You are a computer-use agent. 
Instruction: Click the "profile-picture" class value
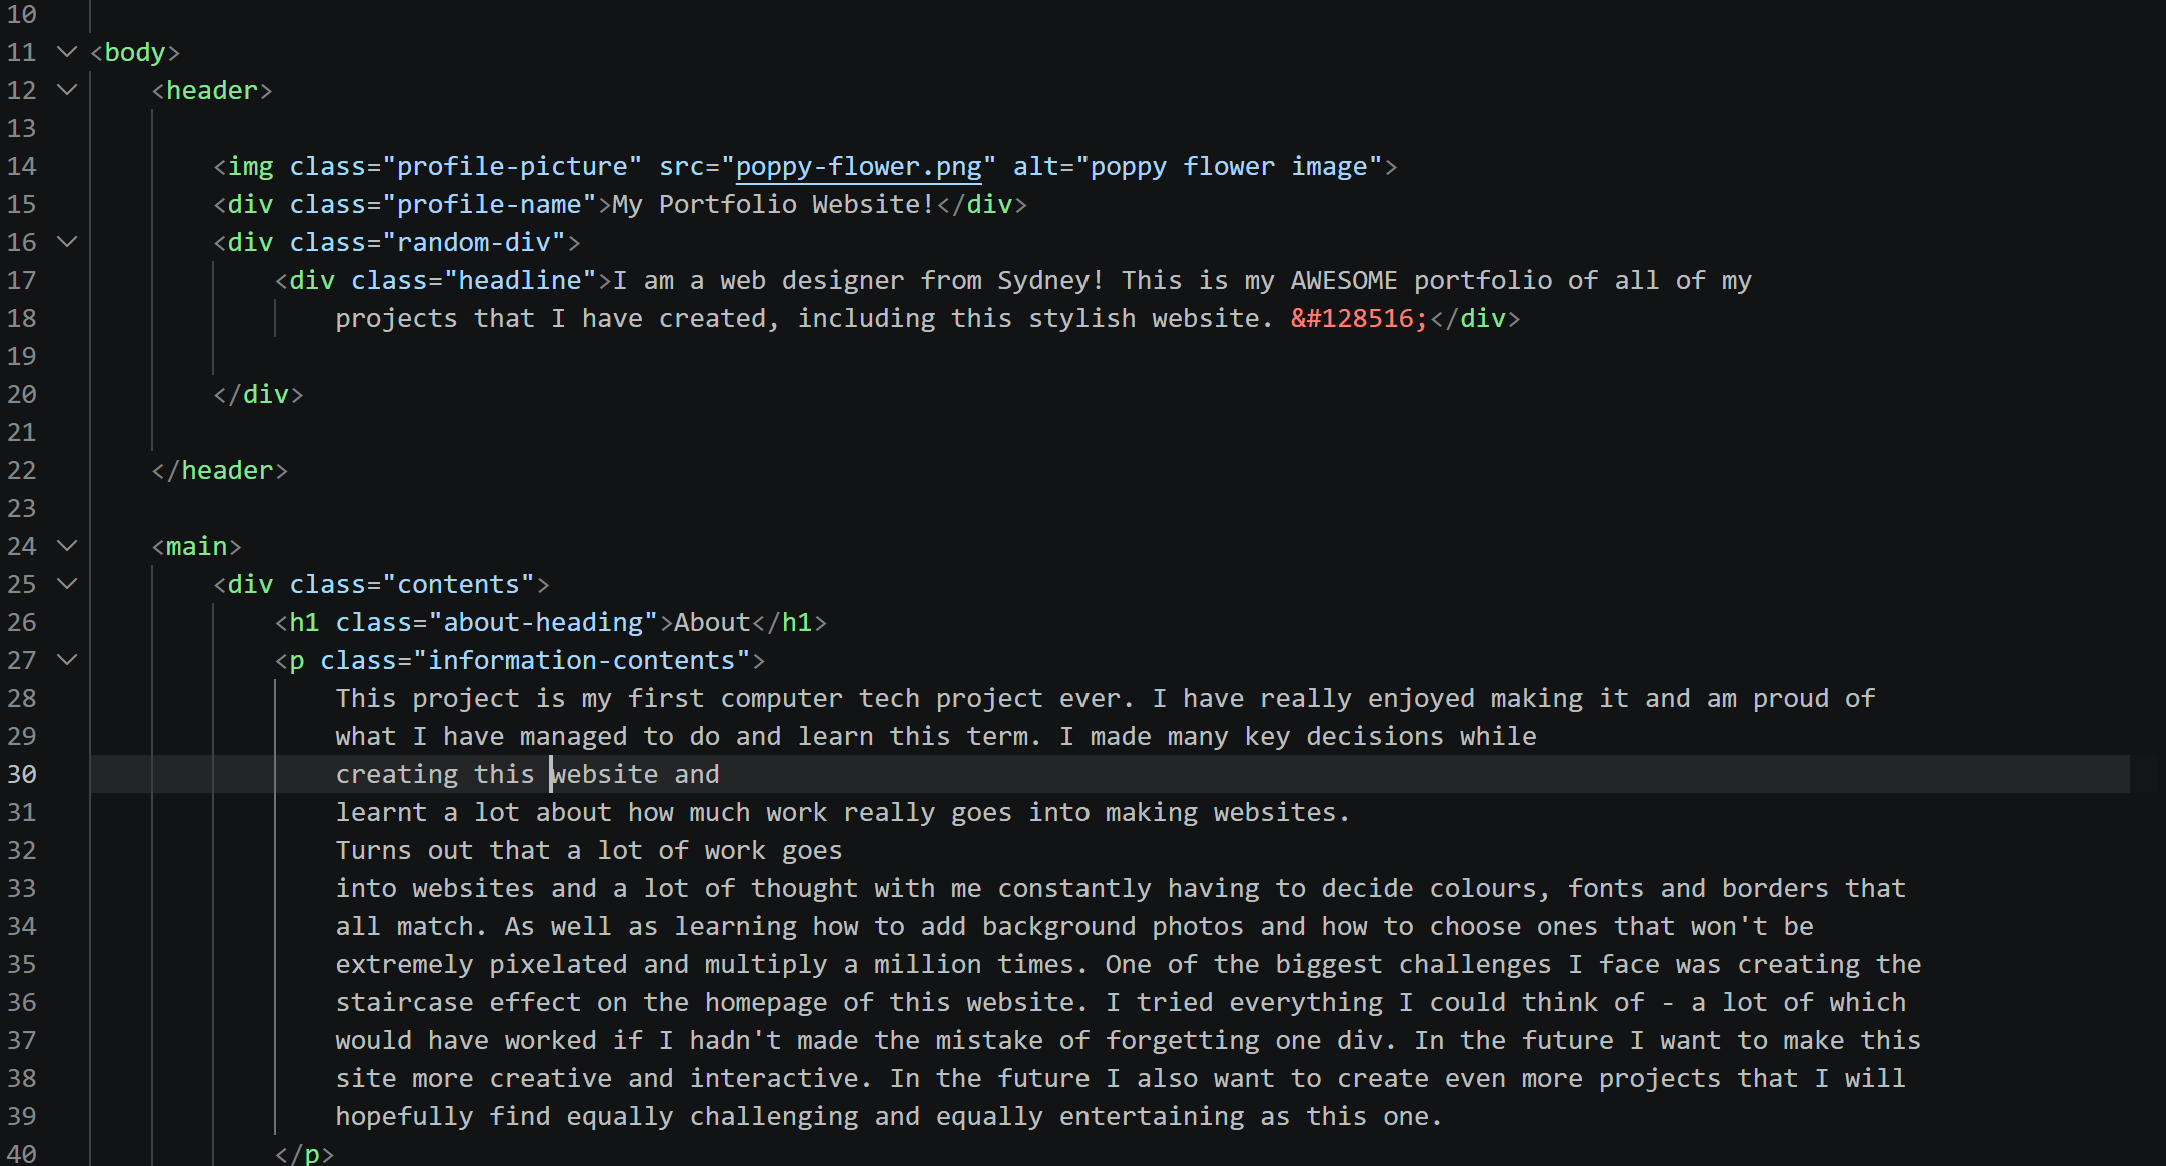click(x=512, y=166)
